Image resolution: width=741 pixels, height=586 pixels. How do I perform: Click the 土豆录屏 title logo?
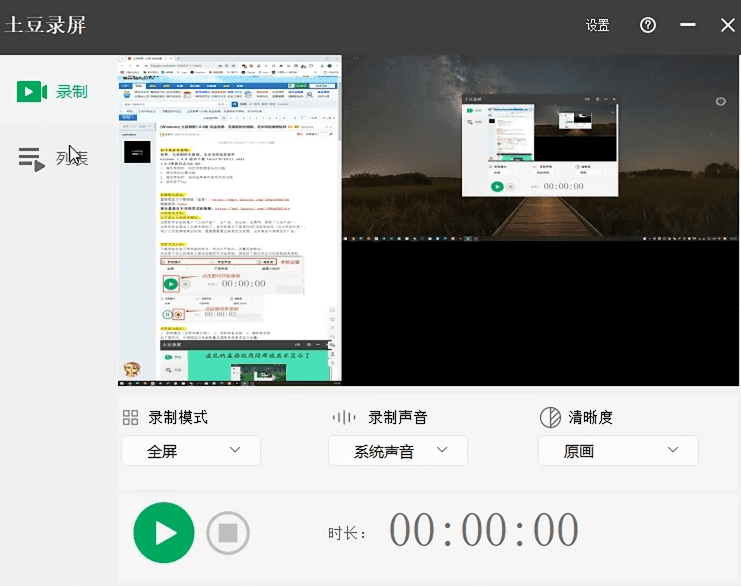[45, 26]
